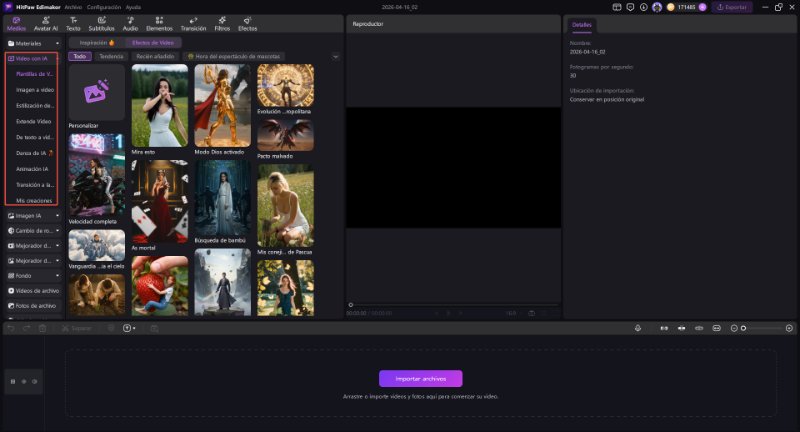
Task: Open the Filtros tool
Action: tap(222, 24)
